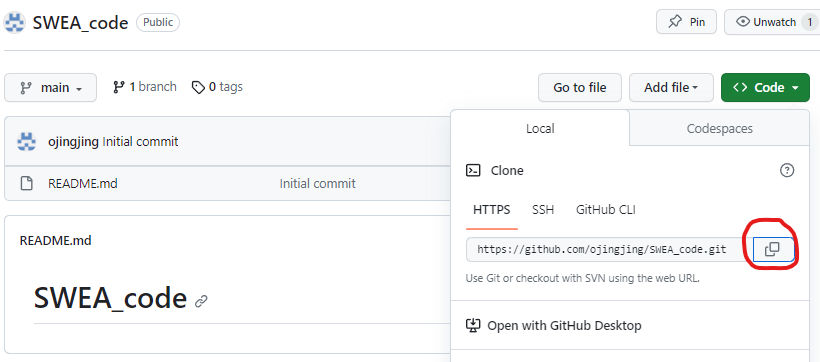Select the HTTPS clone option
Viewport: 820px width, 362px height.
(x=492, y=210)
